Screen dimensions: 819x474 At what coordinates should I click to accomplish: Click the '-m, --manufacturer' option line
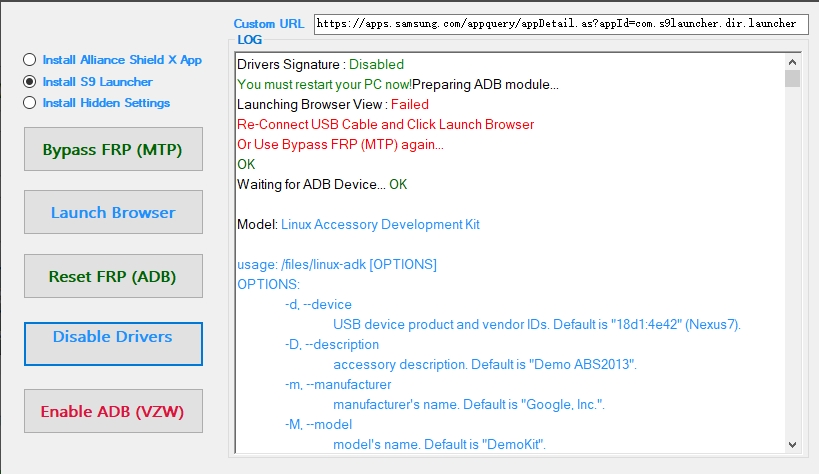click(338, 385)
